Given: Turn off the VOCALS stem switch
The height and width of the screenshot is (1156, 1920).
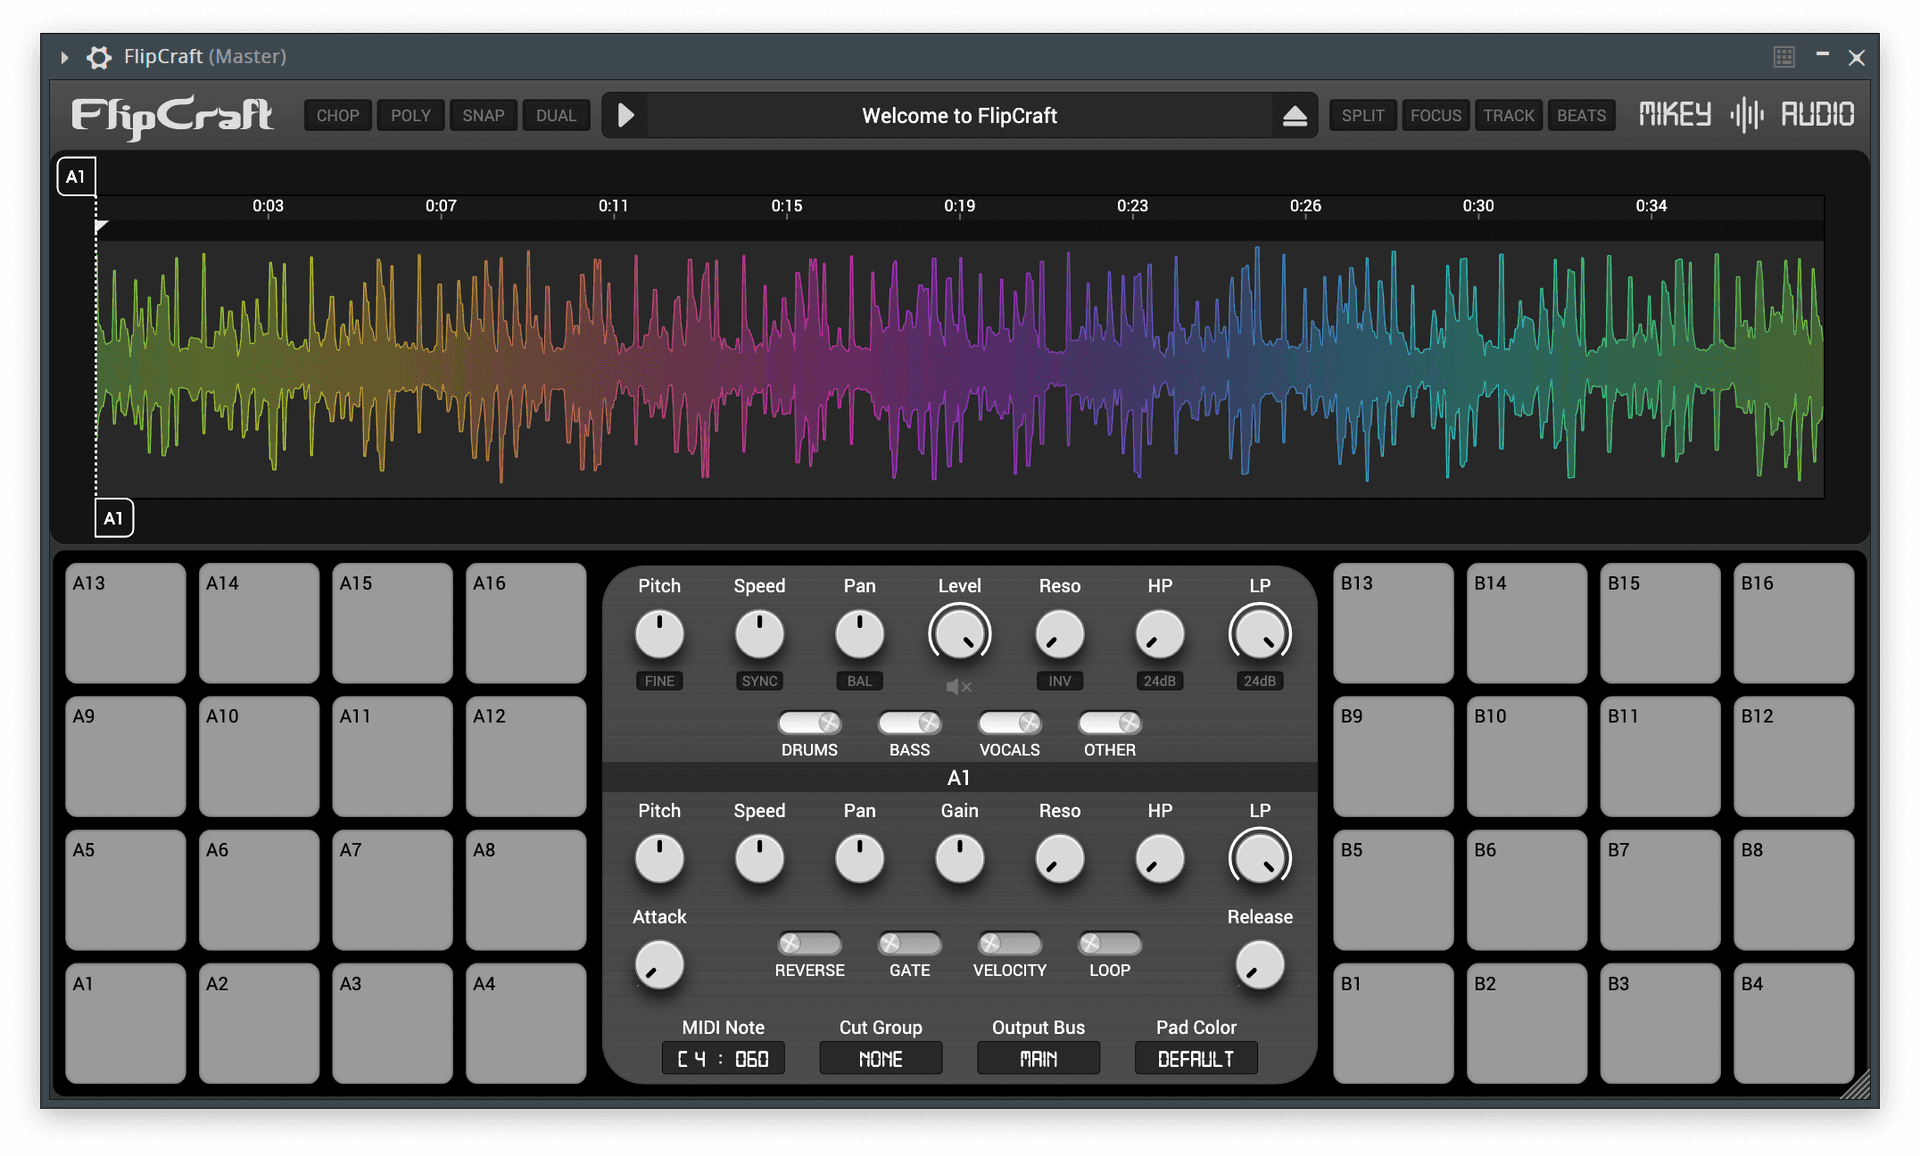Looking at the screenshot, I should (x=1010, y=722).
